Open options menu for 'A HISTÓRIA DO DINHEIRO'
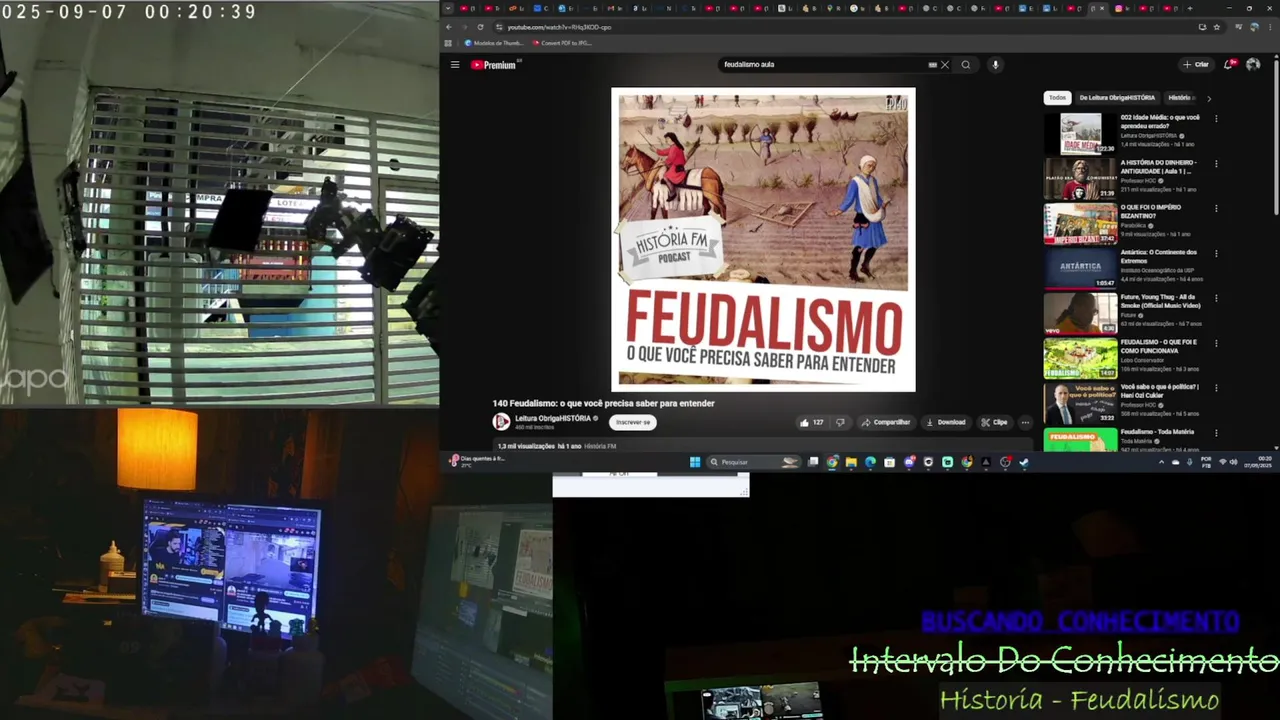The width and height of the screenshot is (1280, 720). click(x=1216, y=163)
